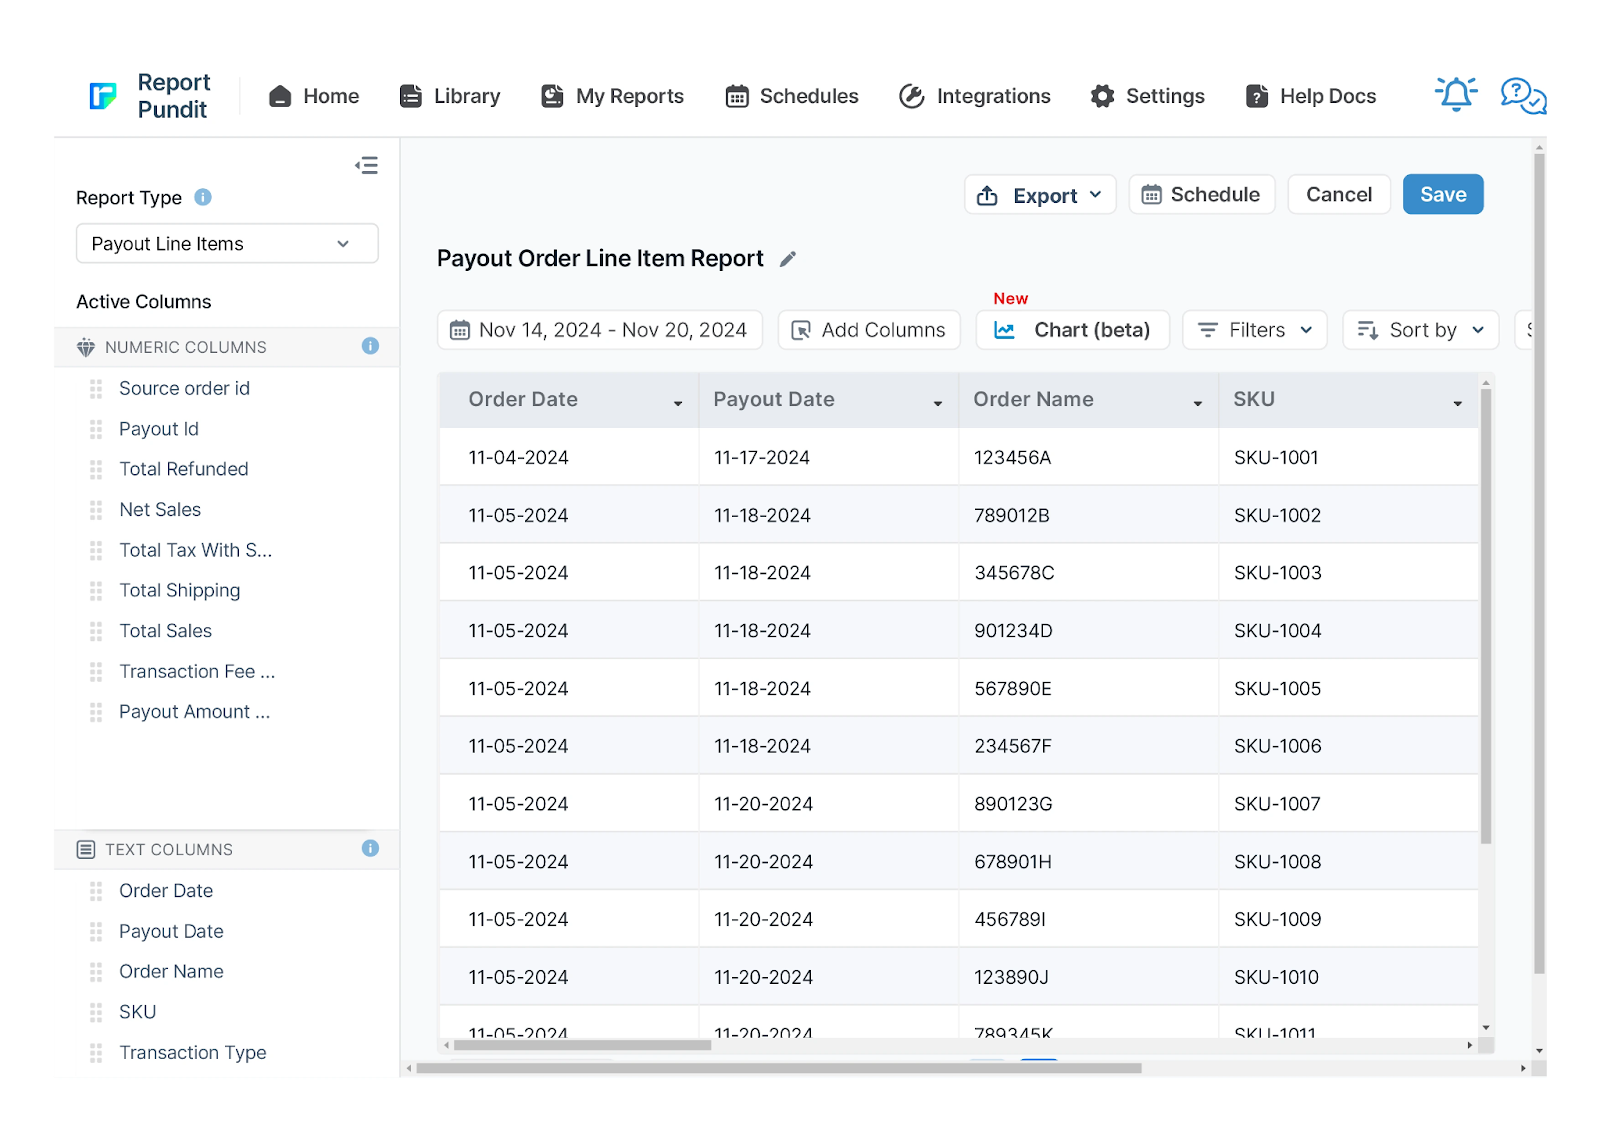Click order name 890123G

point(1013,804)
